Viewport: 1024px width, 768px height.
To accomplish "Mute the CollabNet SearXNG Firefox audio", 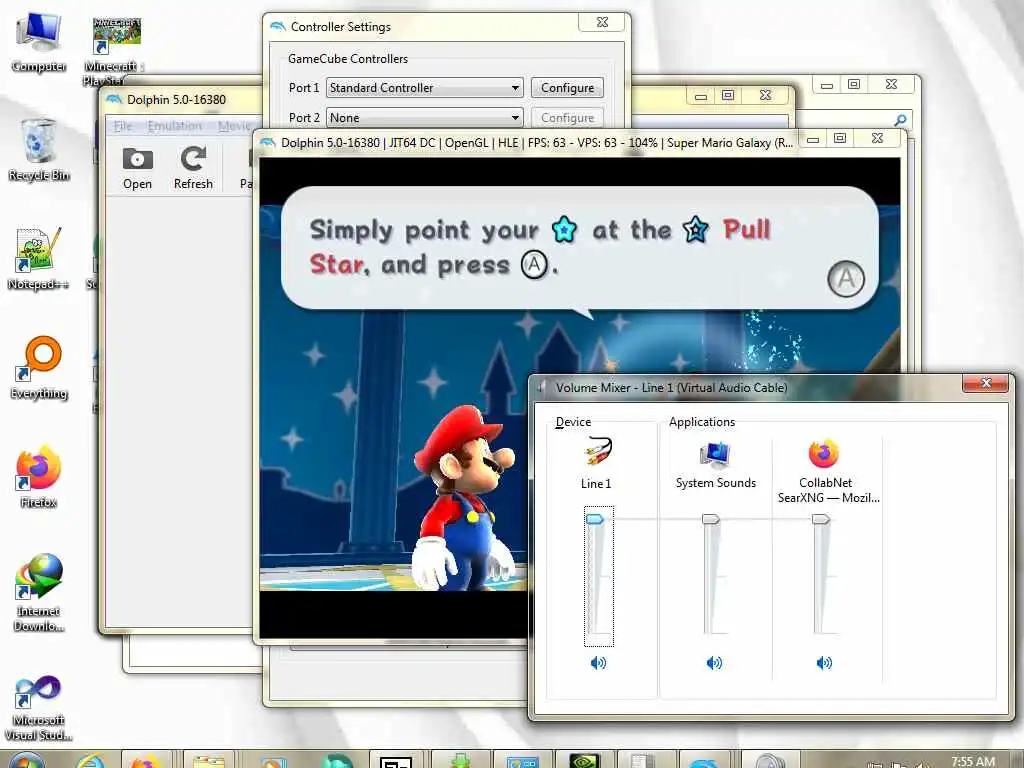I will point(824,663).
